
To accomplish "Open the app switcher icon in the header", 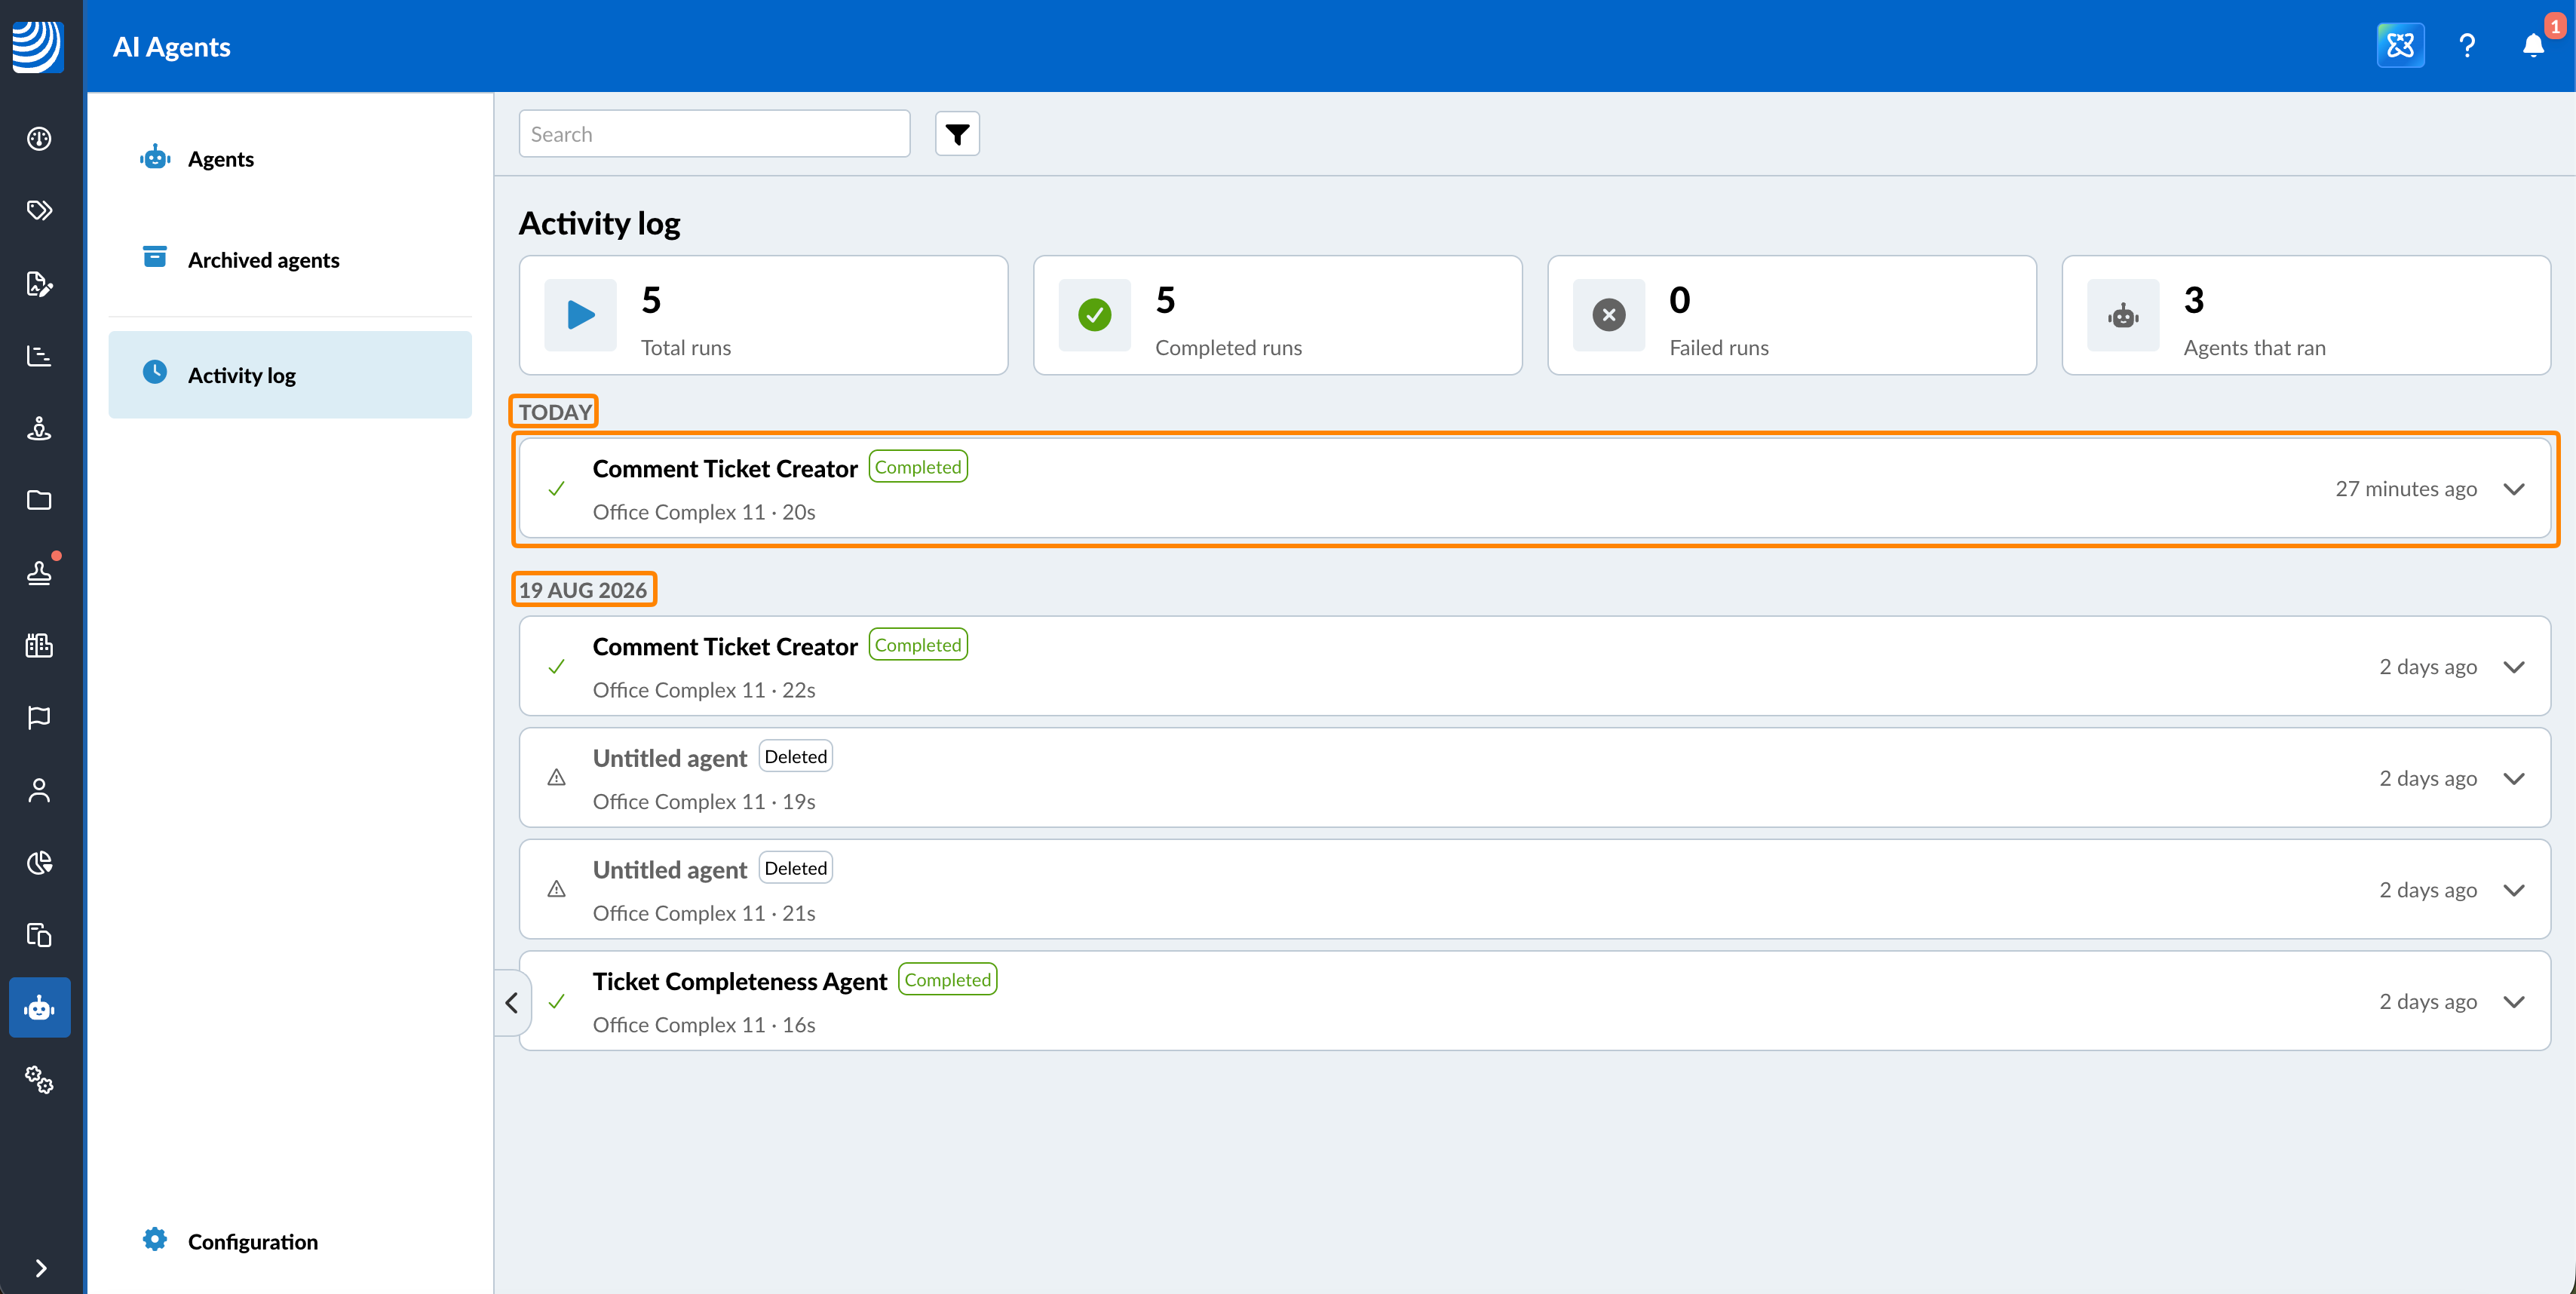I will click(2400, 45).
